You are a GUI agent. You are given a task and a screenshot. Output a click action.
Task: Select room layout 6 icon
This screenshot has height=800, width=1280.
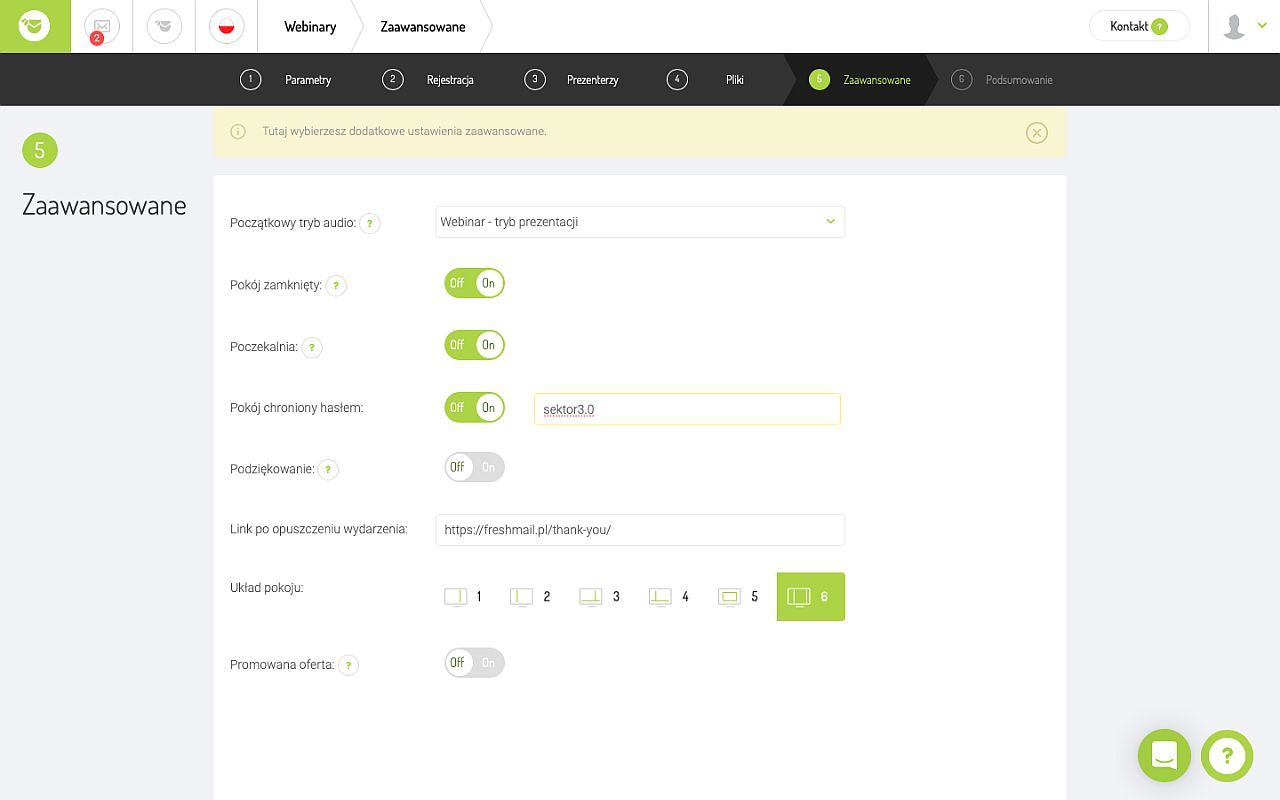click(810, 597)
